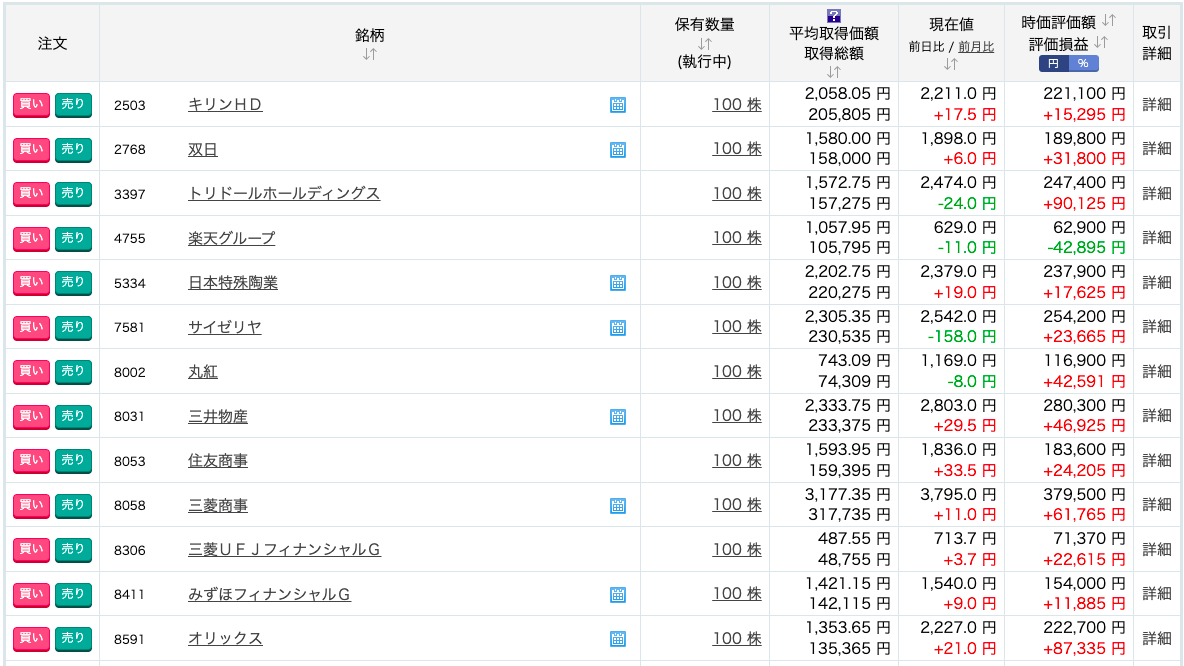
Task: Buy トリドールホールディングス shares
Action: point(31,194)
